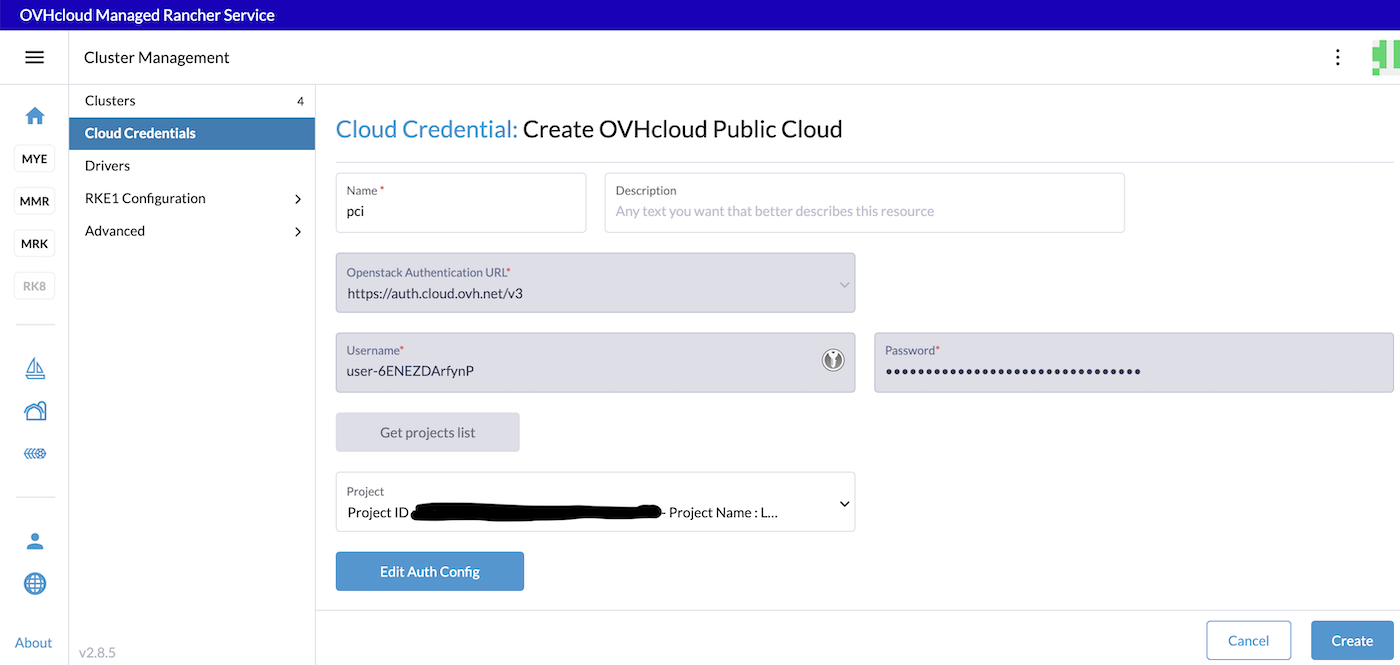Open the hamburger navigation menu
This screenshot has width=1400, height=665.
pyautogui.click(x=35, y=57)
